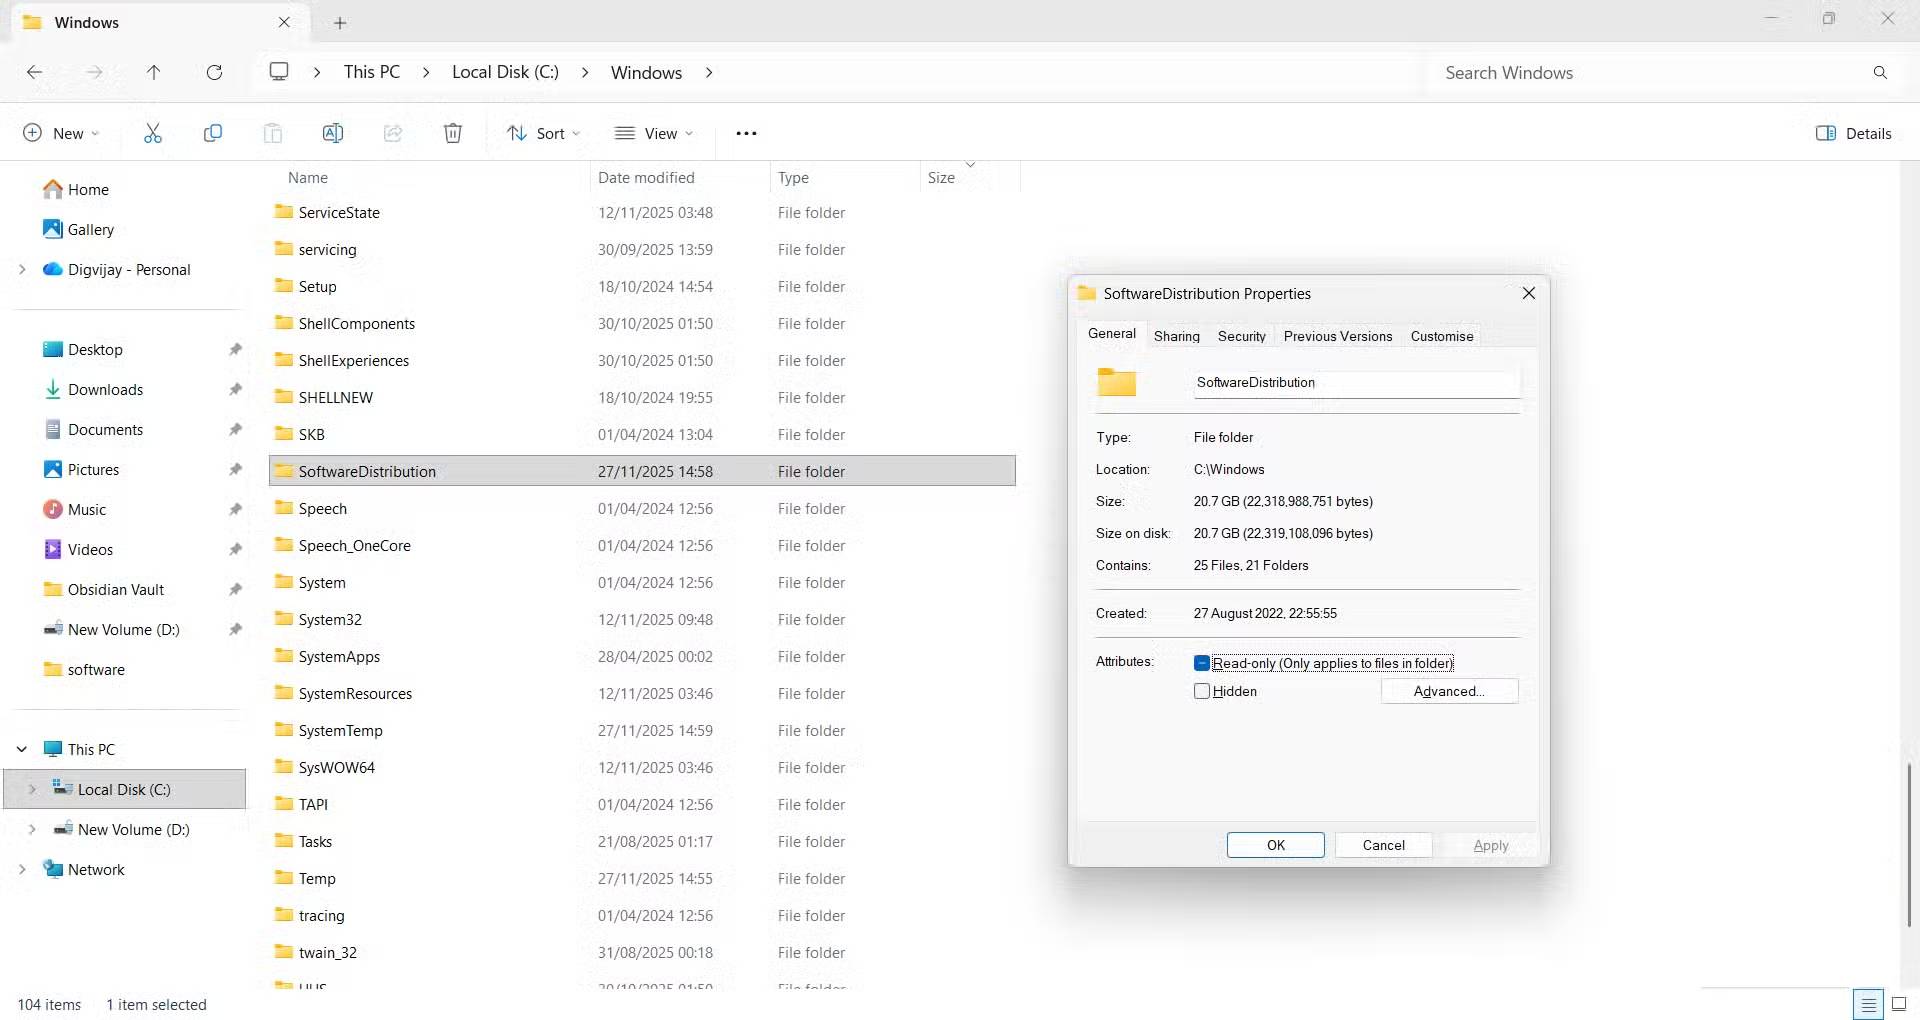Click the Copy icon in toolbar
Image resolution: width=1920 pixels, height=1020 pixels.
click(213, 133)
